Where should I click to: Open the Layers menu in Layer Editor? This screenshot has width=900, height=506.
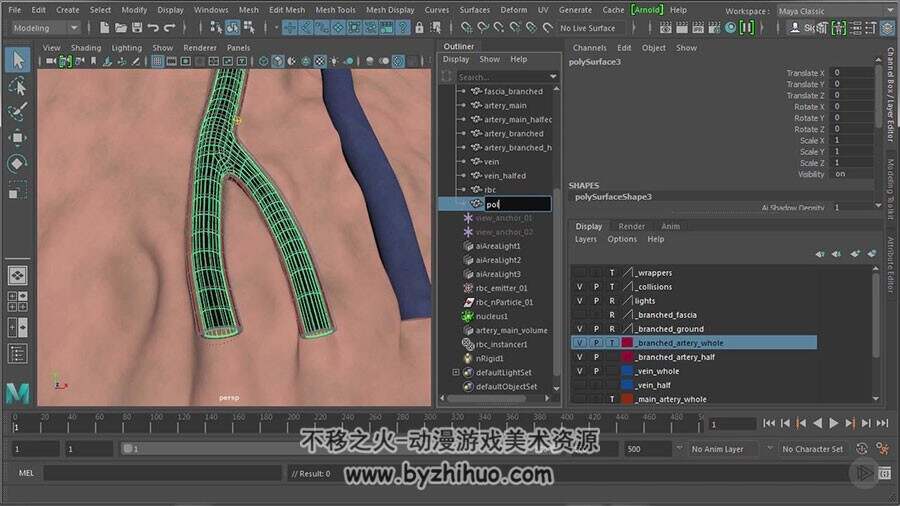[x=585, y=239]
